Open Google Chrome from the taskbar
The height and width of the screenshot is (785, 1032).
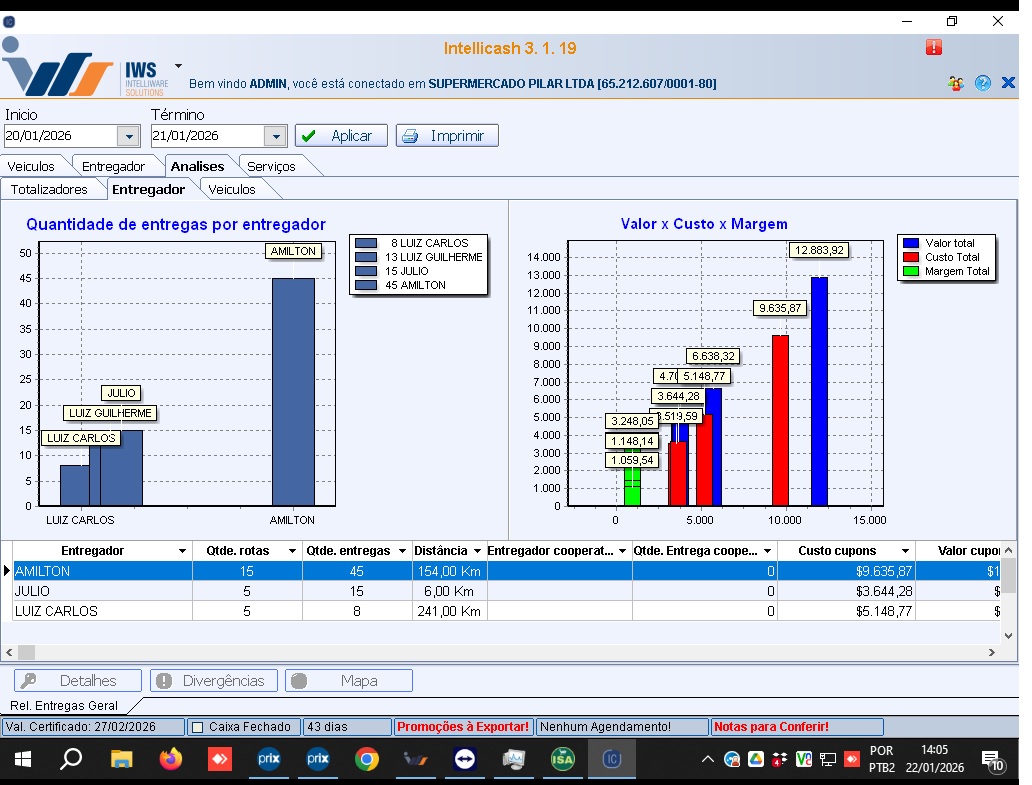[x=367, y=760]
